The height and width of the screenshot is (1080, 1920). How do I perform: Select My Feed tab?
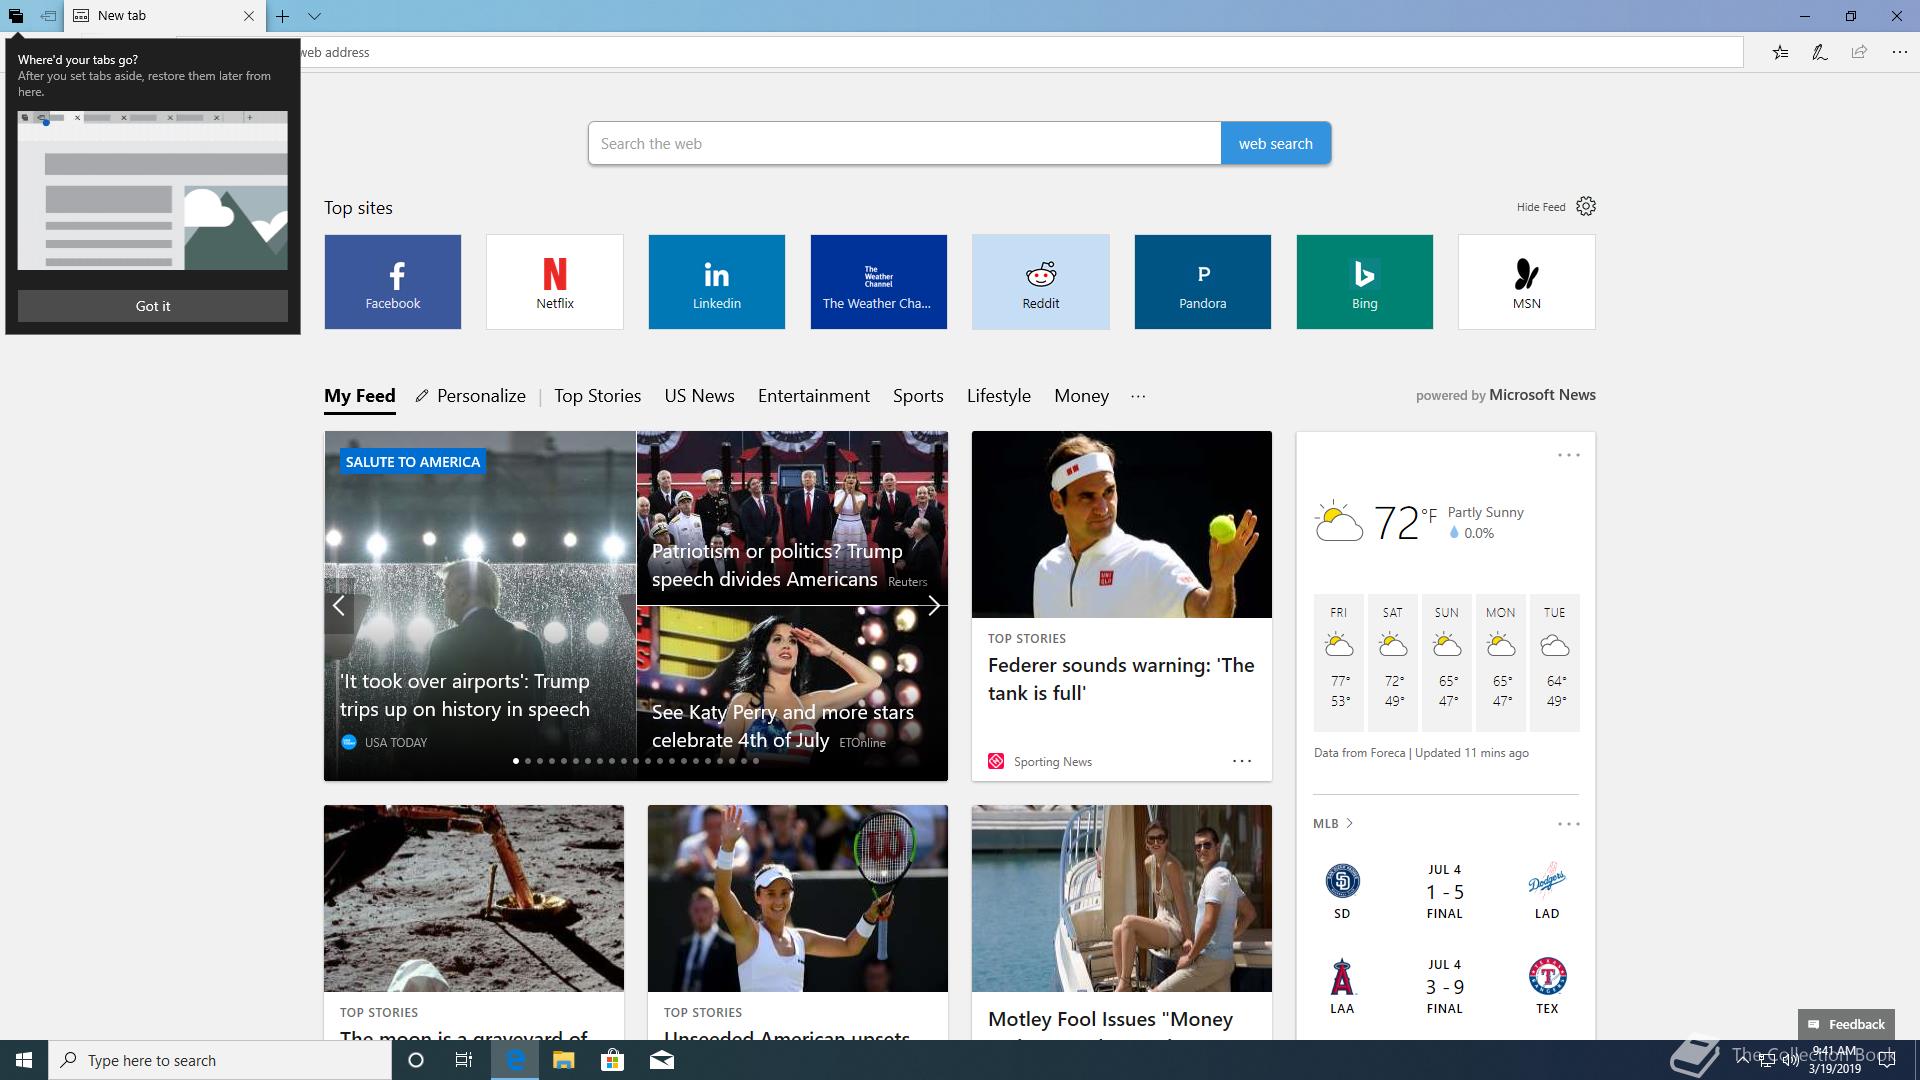pos(360,396)
